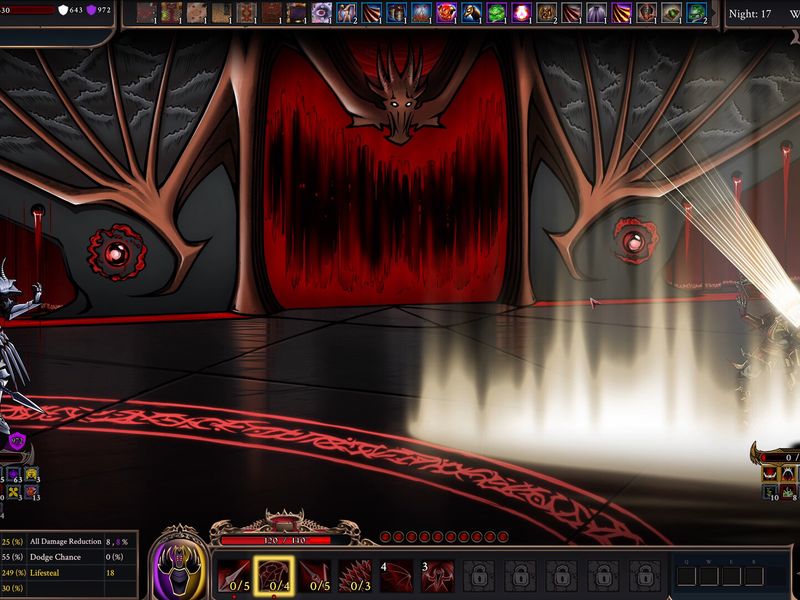Click the R hotkey slot
This screenshot has width=800, height=600.
click(x=754, y=576)
